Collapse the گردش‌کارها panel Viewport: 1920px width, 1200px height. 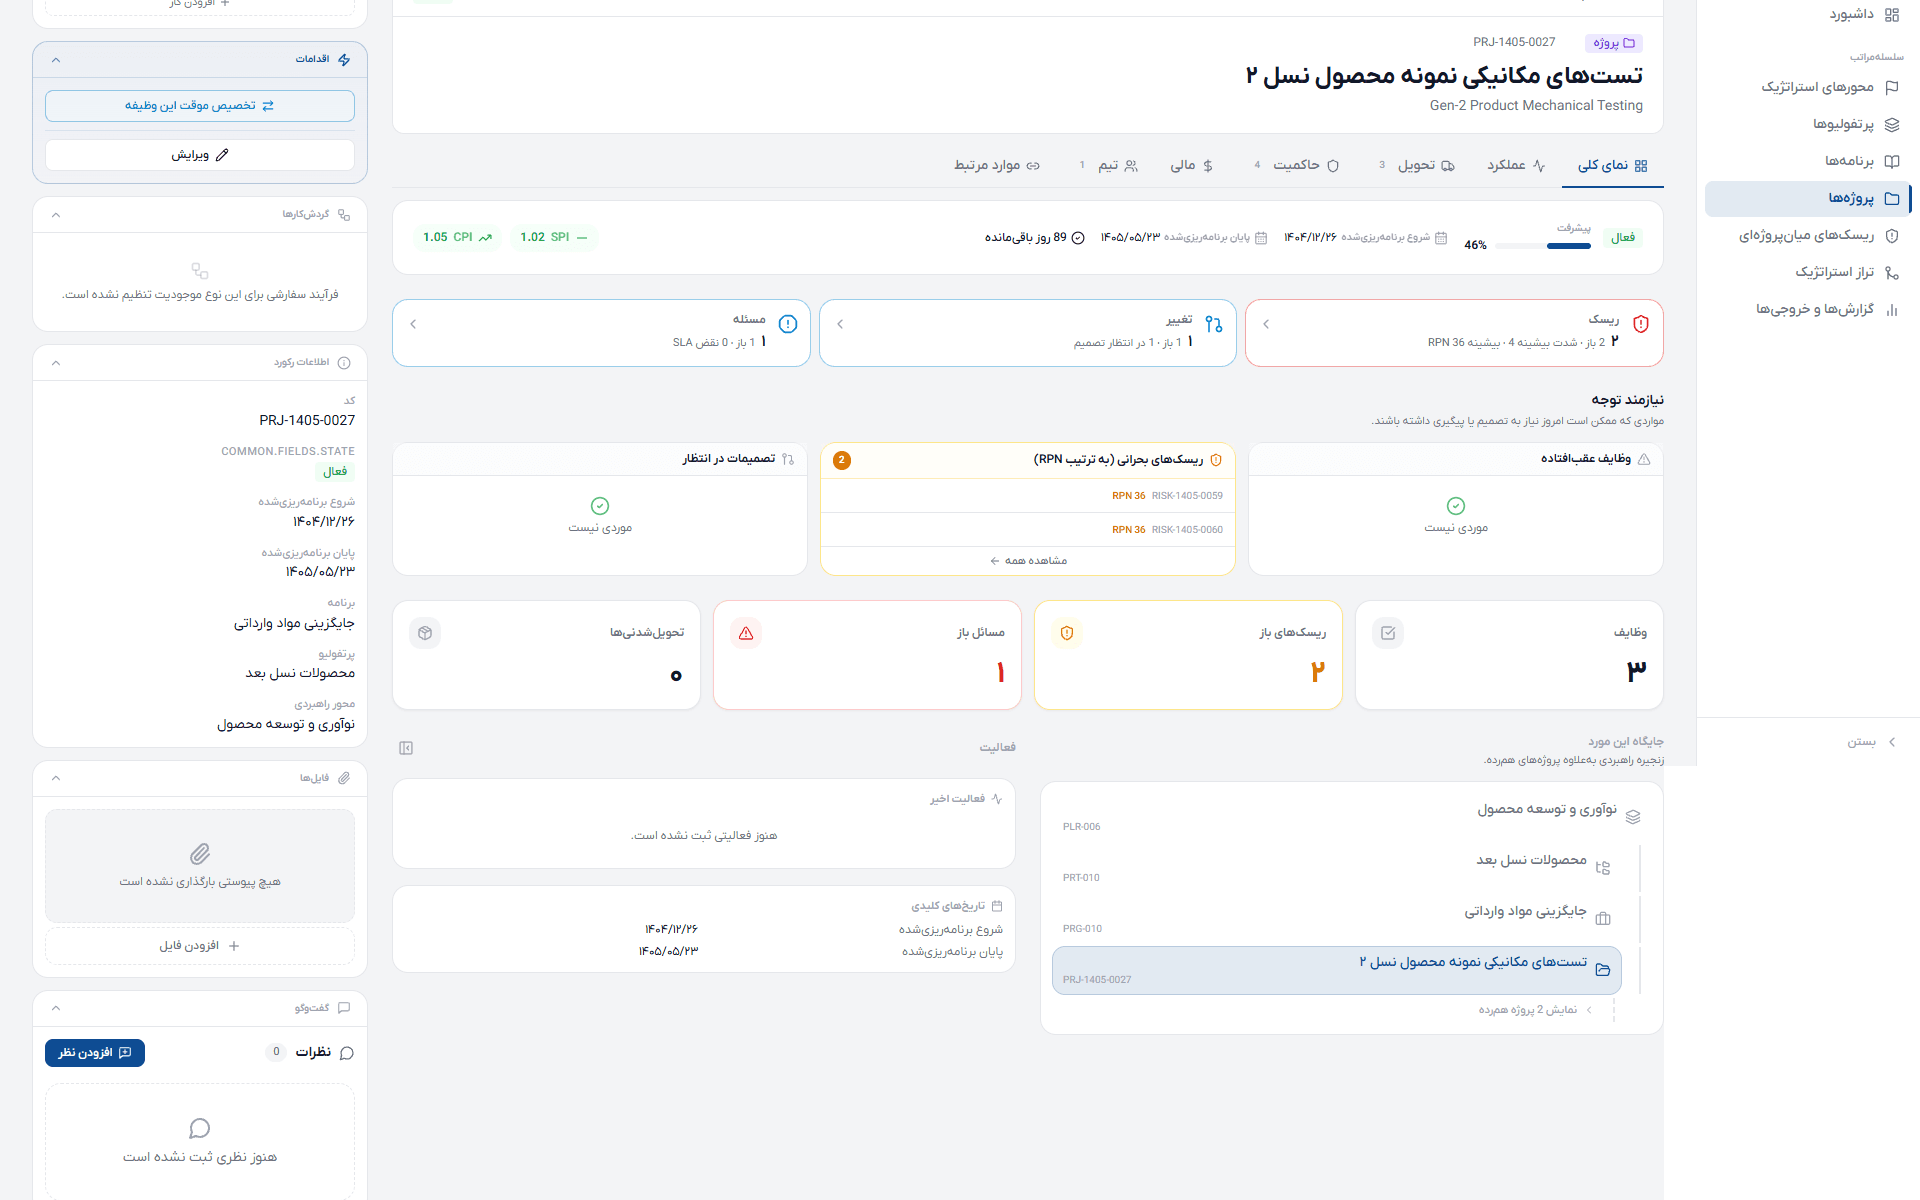56,215
